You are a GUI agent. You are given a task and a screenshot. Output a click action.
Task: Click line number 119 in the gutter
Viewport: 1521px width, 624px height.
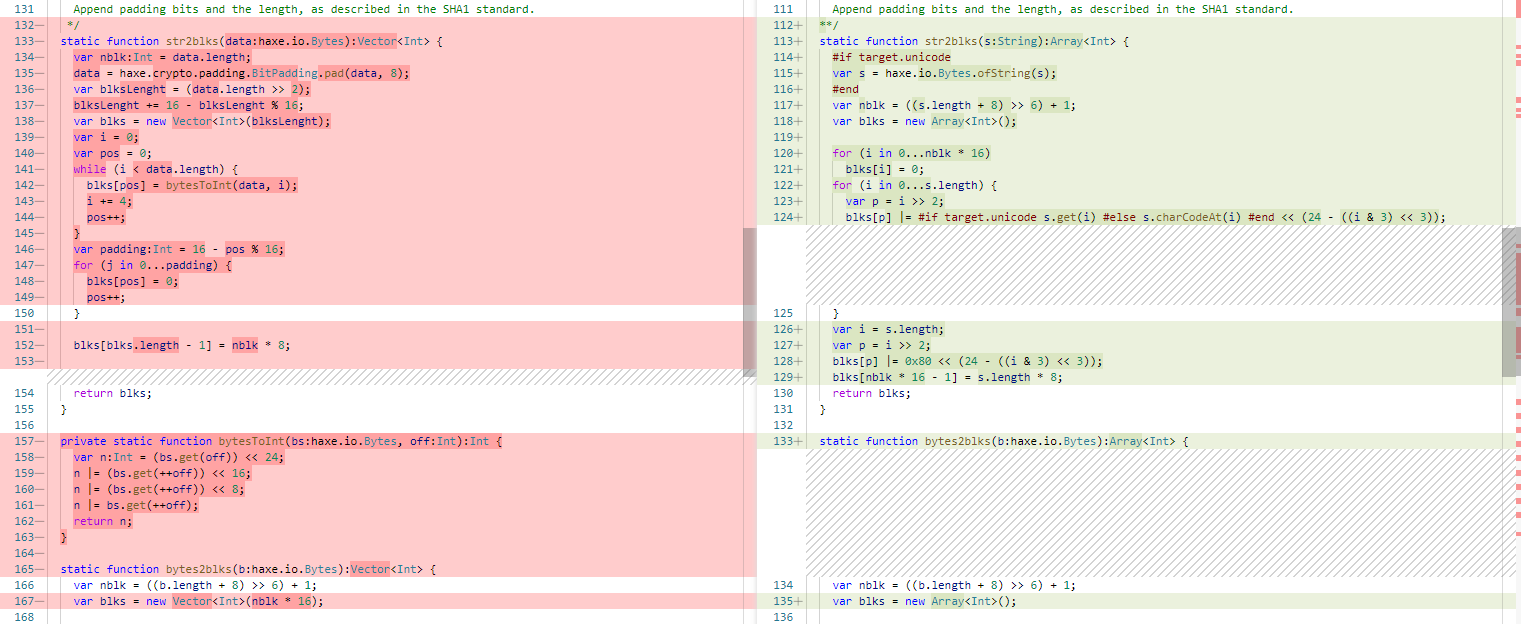click(x=783, y=137)
